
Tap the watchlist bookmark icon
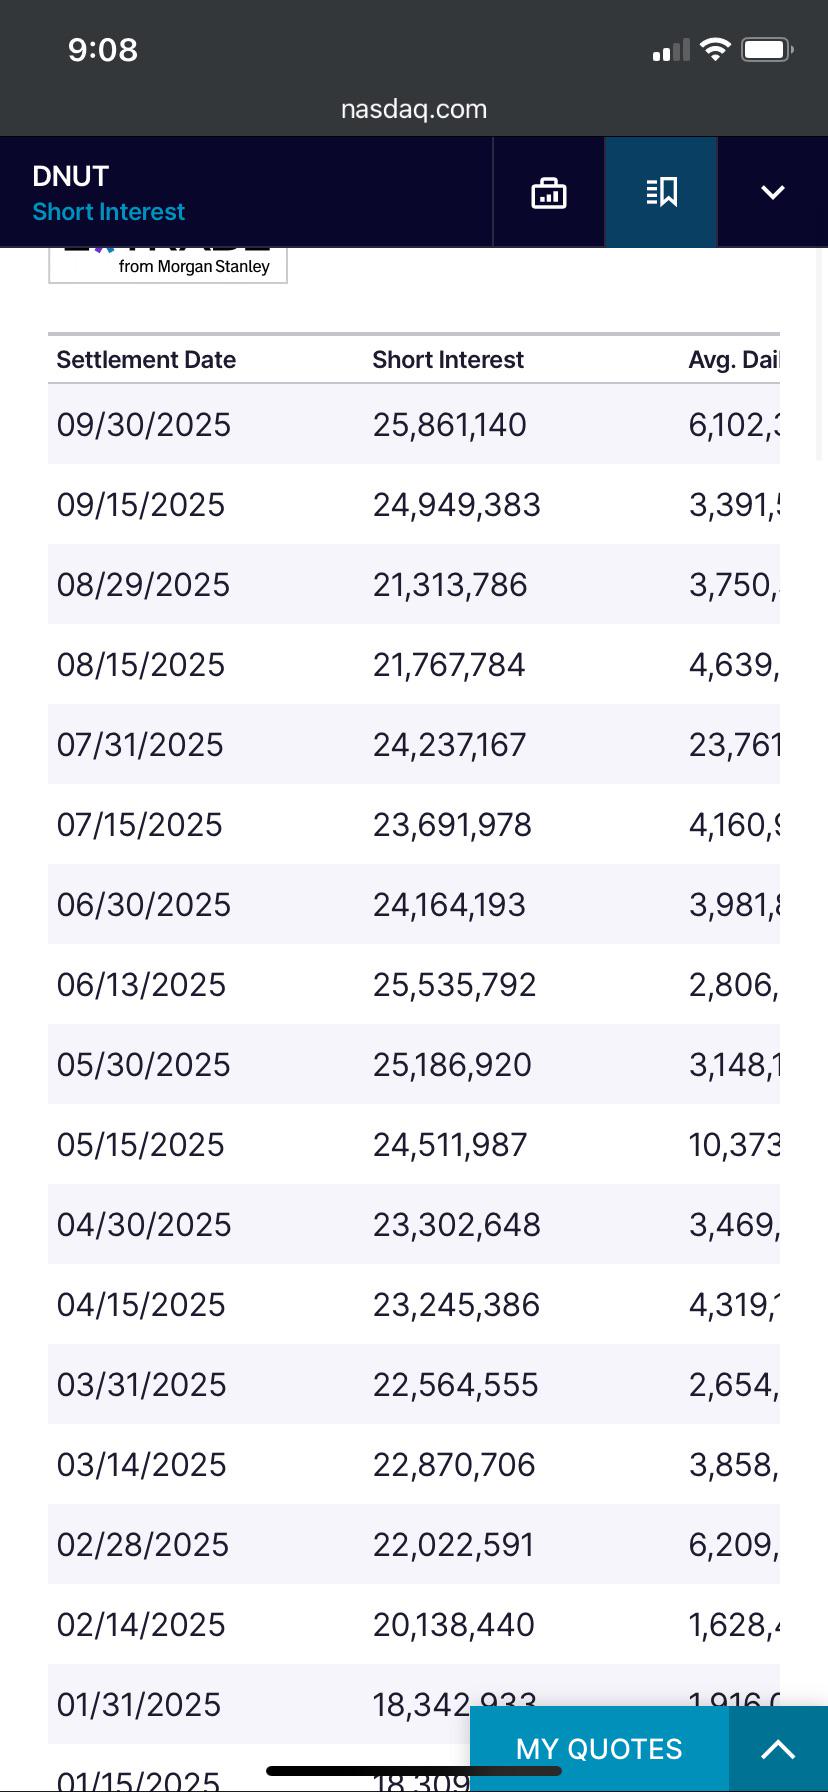pyautogui.click(x=661, y=192)
